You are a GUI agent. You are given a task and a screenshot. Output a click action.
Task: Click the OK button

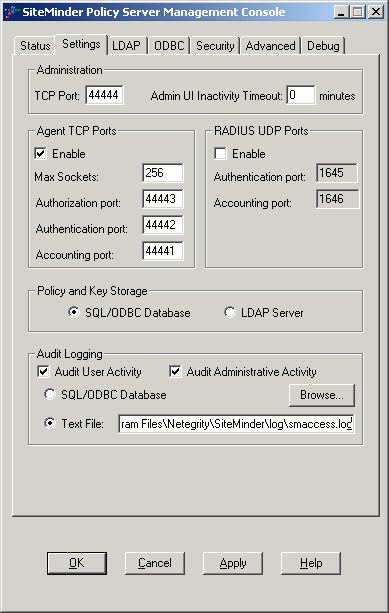[x=77, y=563]
